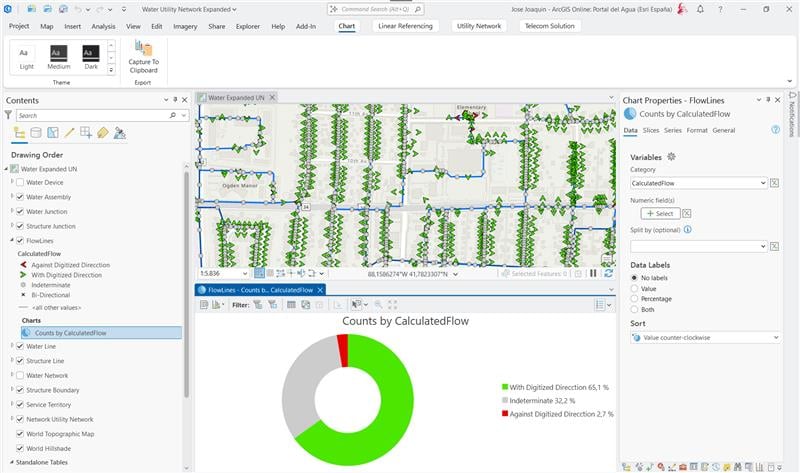Expand the Water Line layer
The height and width of the screenshot is (473, 800).
tap(12, 346)
